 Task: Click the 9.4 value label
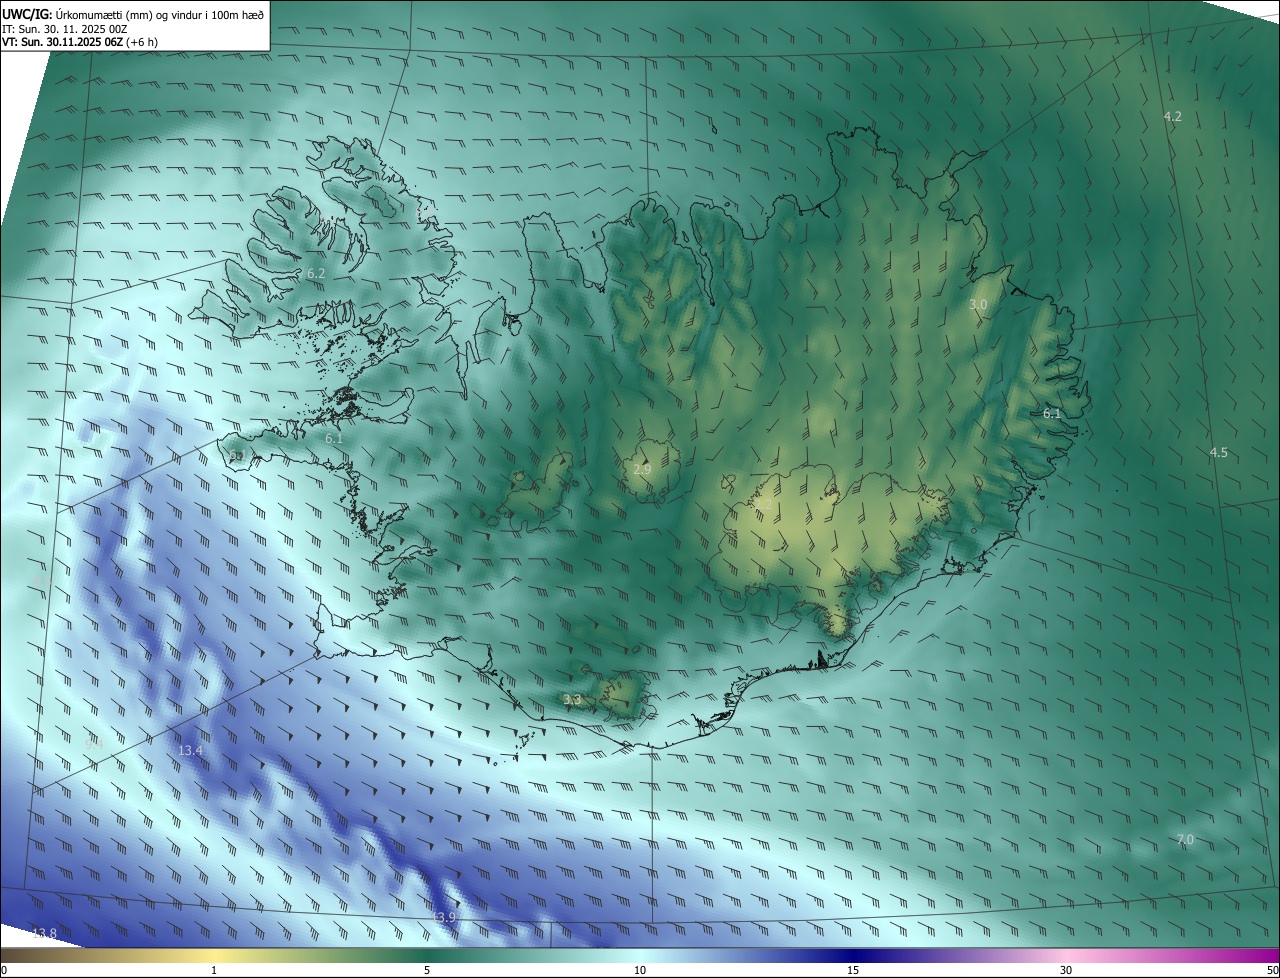(94, 744)
